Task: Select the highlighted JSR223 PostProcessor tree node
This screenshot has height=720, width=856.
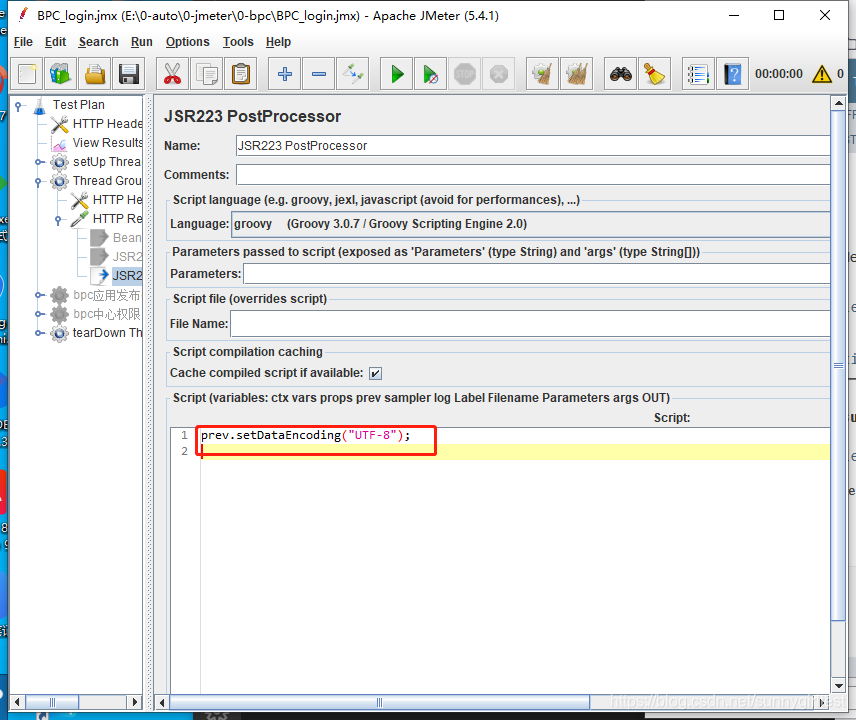Action: (x=127, y=275)
